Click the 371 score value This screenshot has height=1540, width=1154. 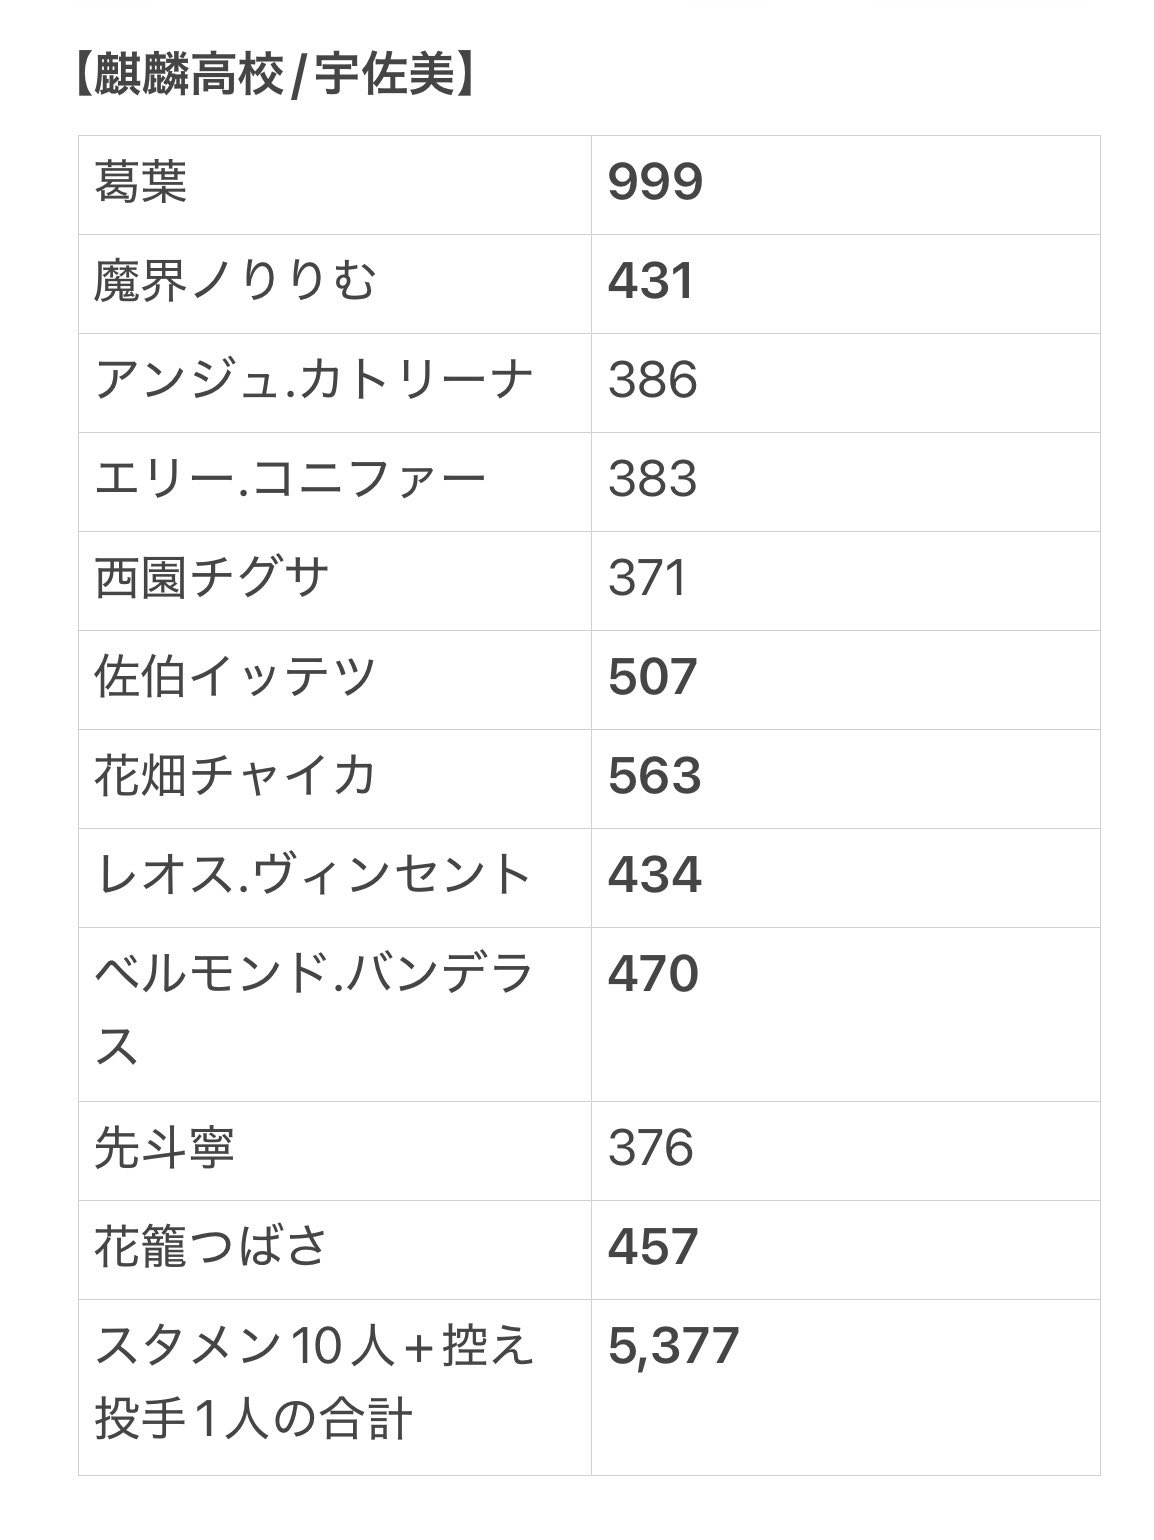647,578
